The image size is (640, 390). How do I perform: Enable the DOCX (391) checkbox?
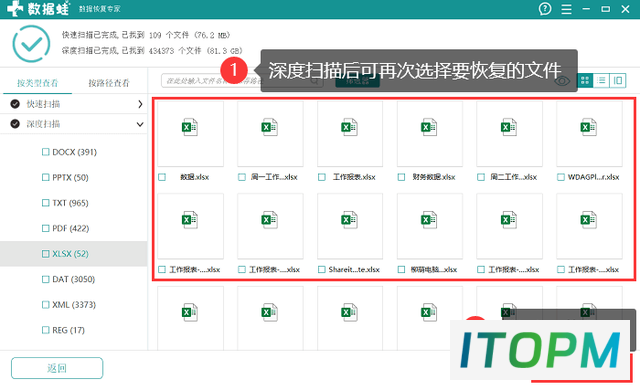46,152
